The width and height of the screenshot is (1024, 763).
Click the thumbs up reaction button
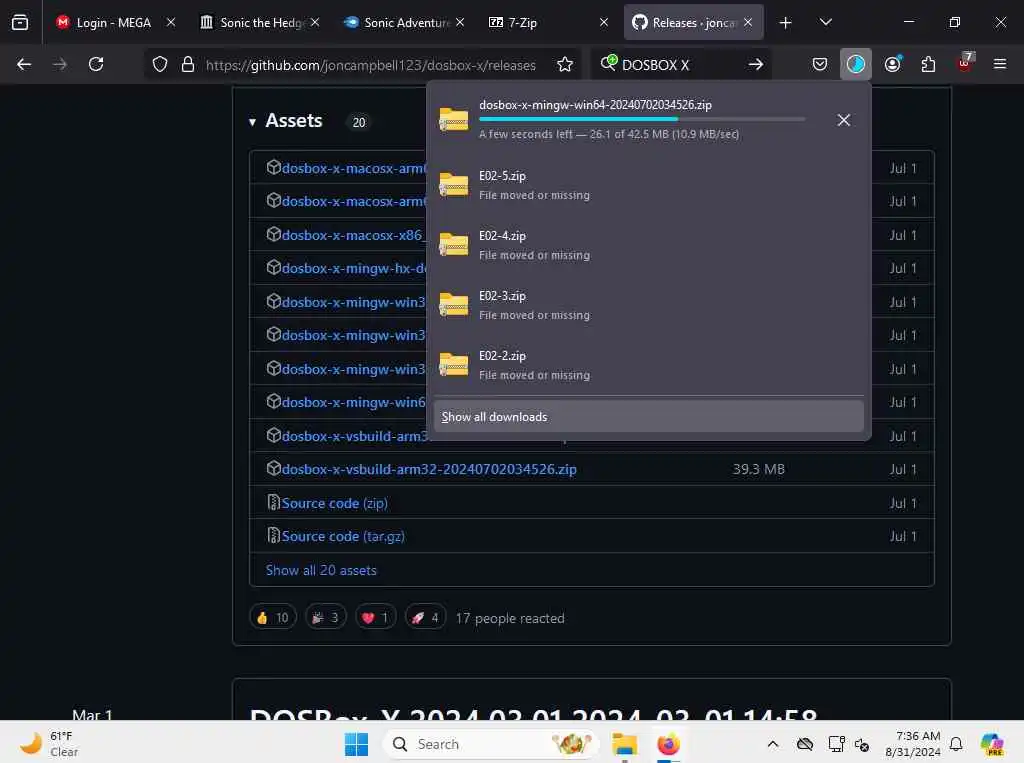coord(273,617)
